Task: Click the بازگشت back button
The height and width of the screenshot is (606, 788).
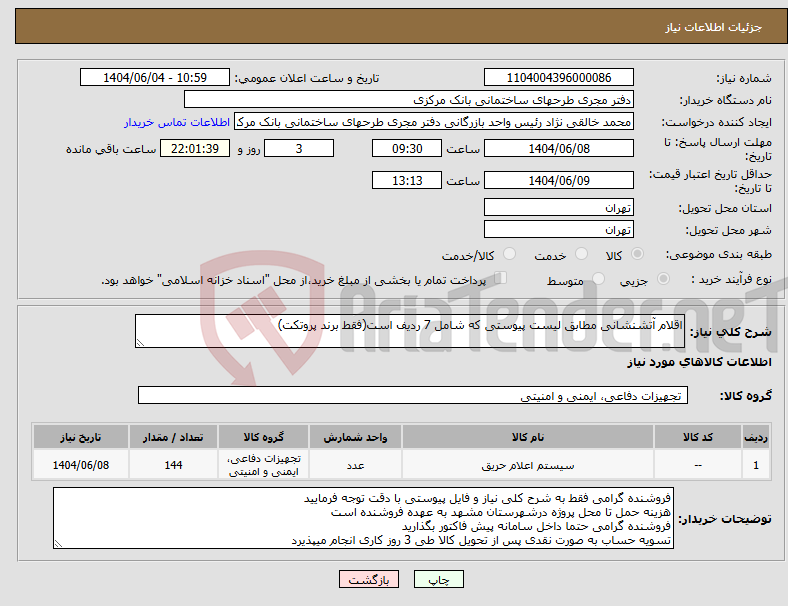Action: tap(369, 579)
